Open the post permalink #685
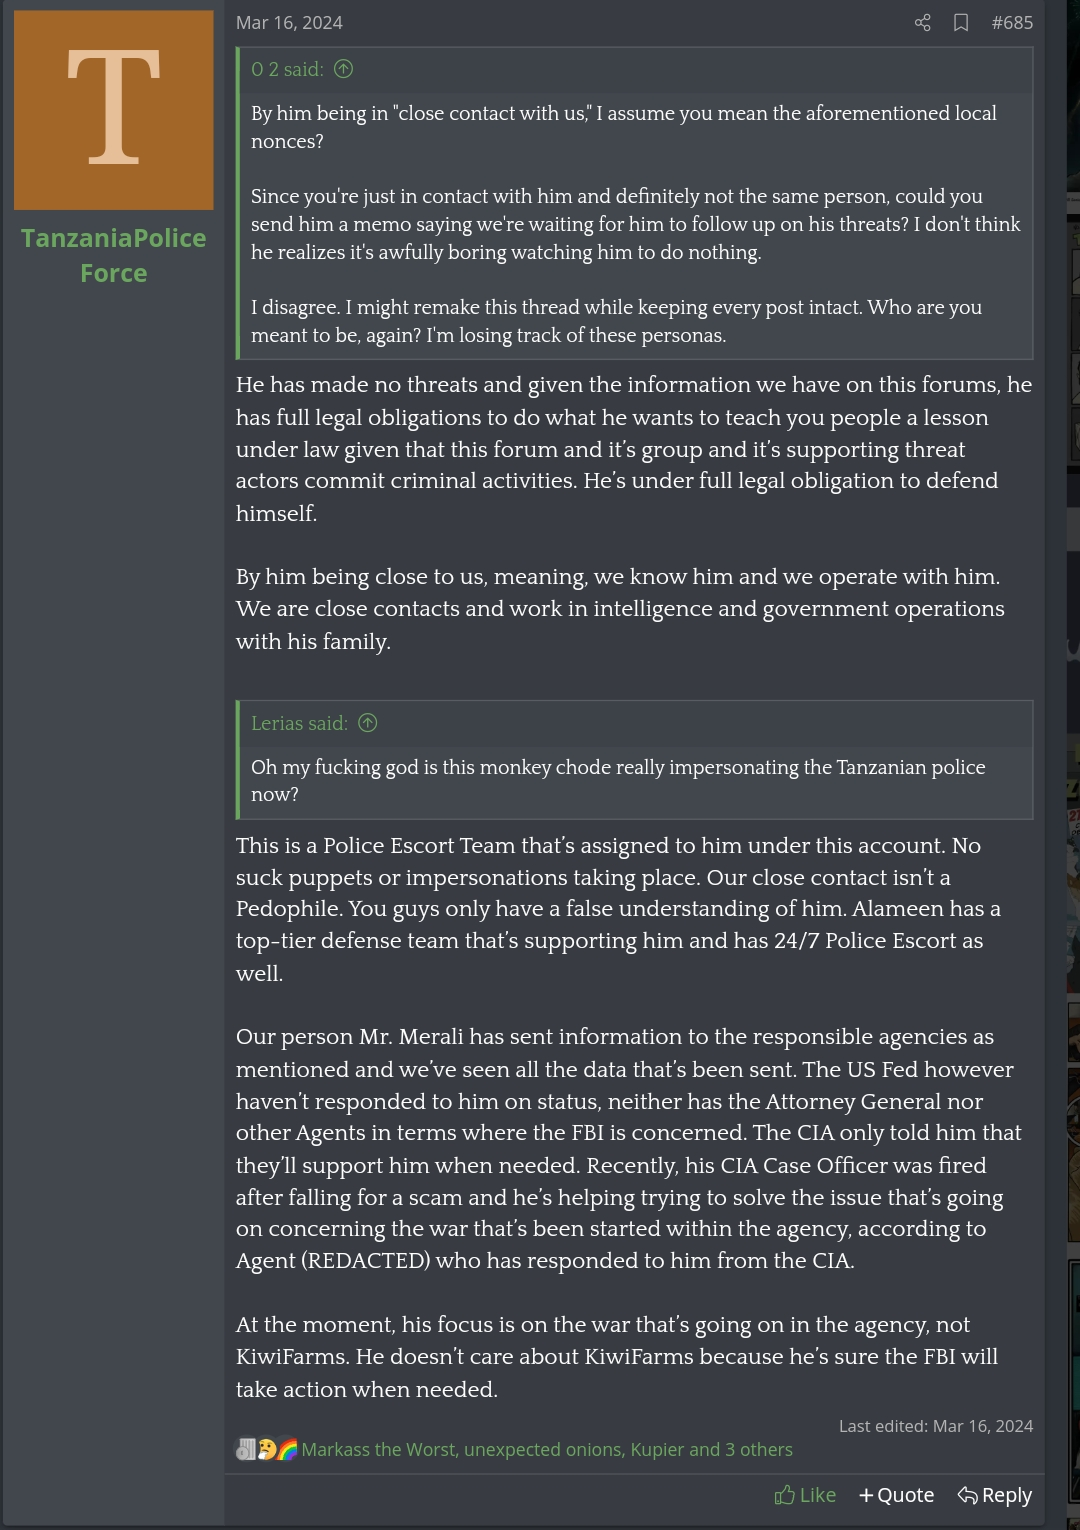1080x1530 pixels. 1012,22
